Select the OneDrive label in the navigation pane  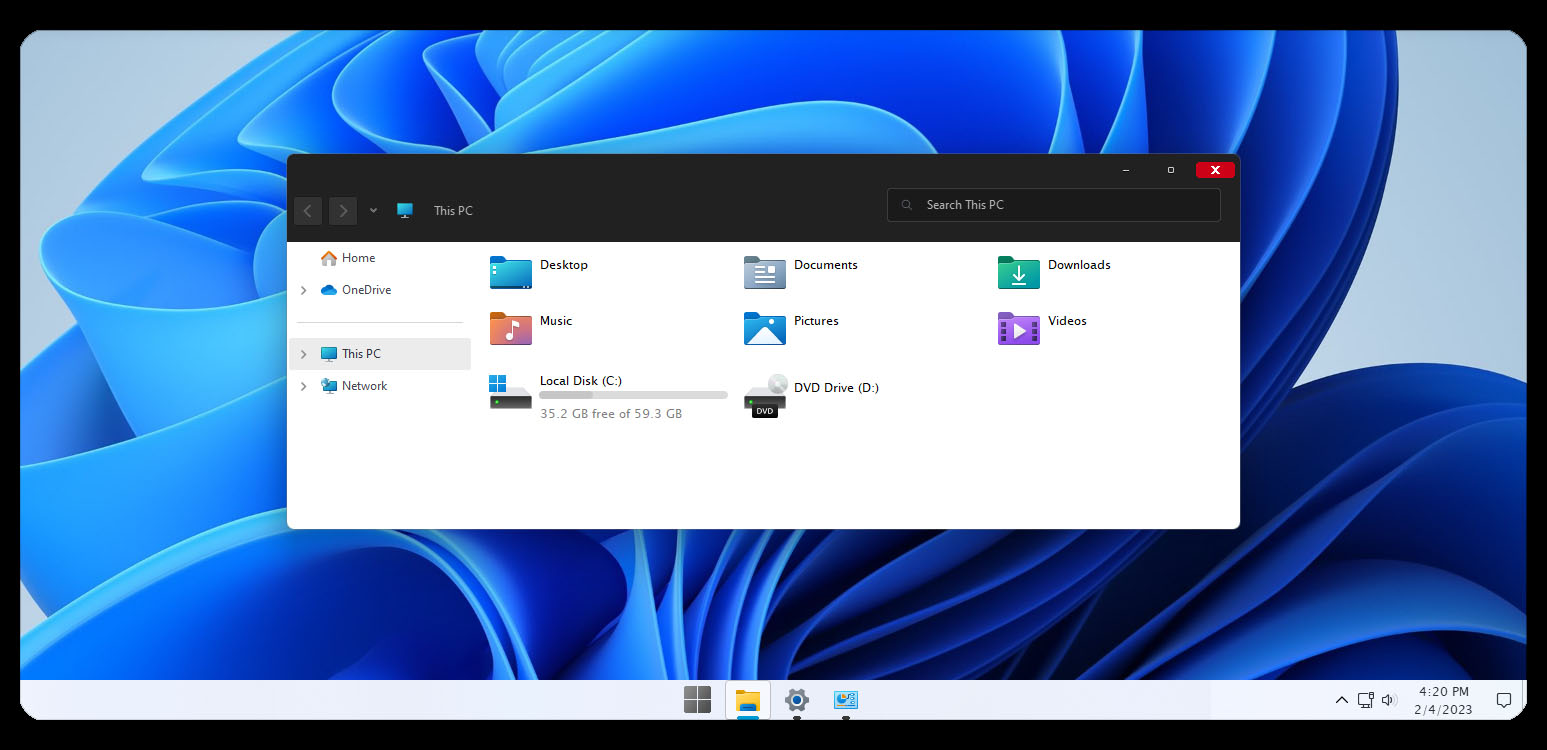(367, 290)
